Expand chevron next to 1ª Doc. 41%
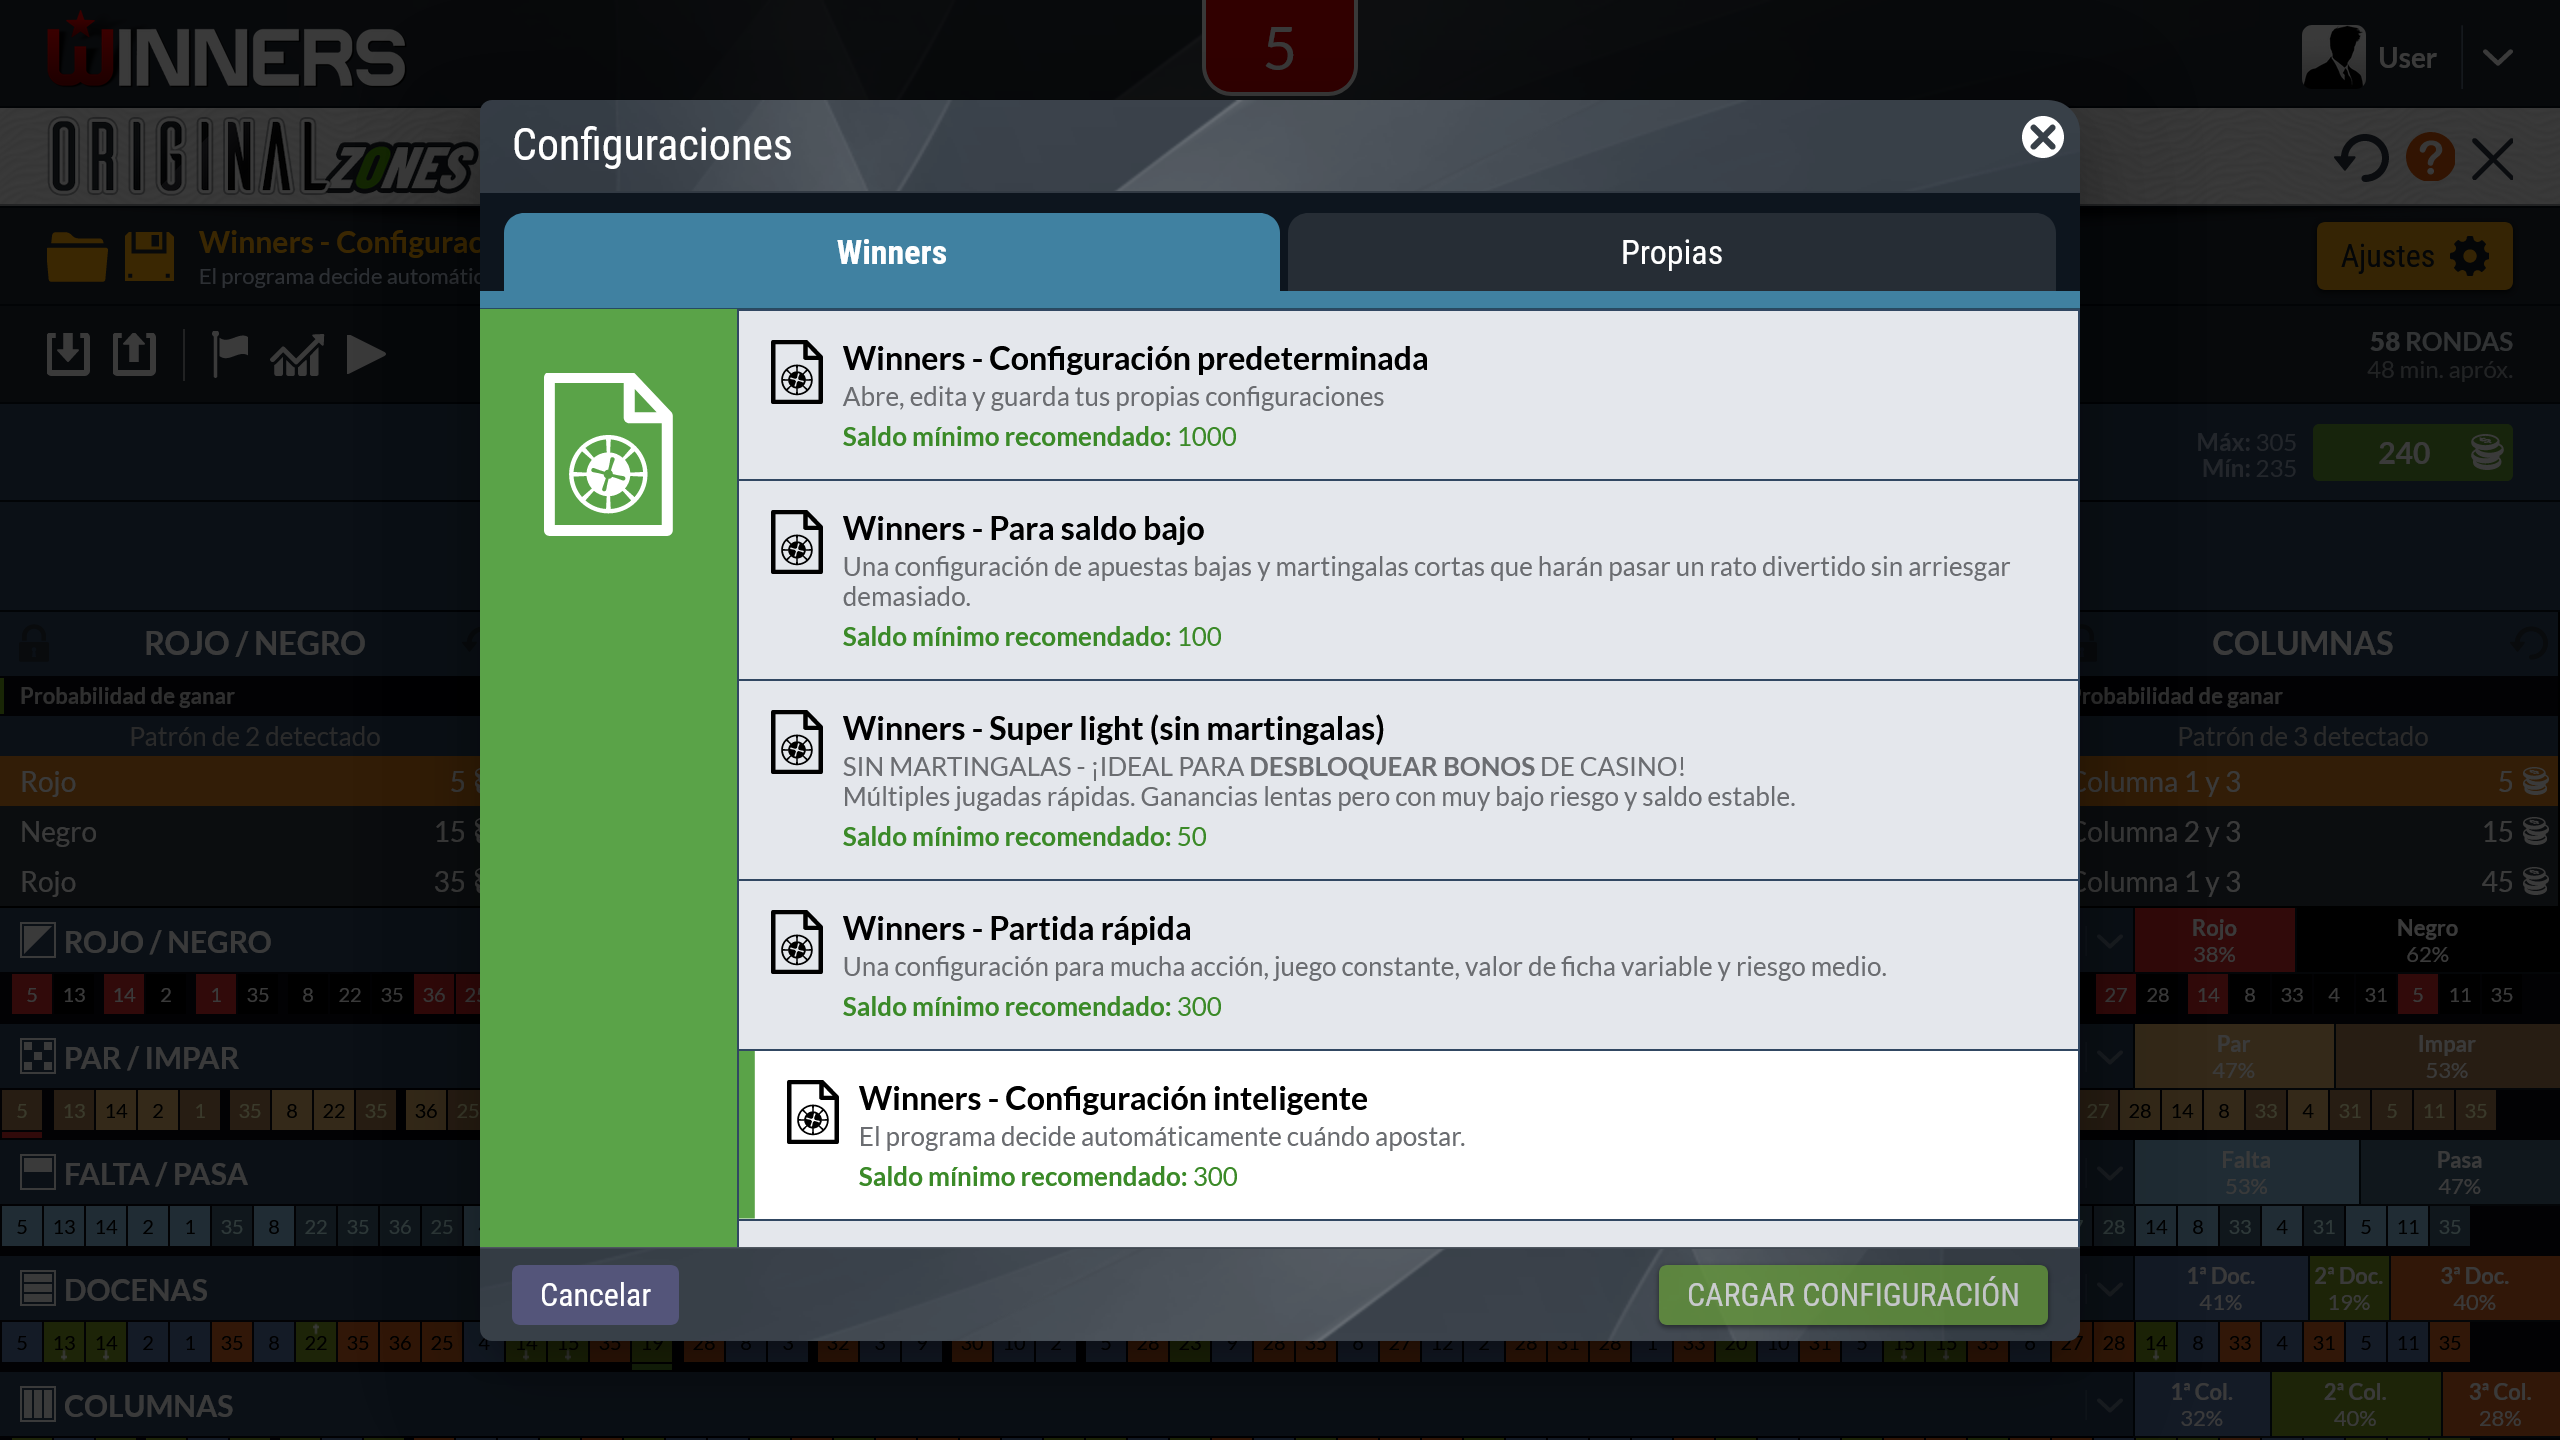Screen dimensions: 2560x1440 click(2109, 1289)
